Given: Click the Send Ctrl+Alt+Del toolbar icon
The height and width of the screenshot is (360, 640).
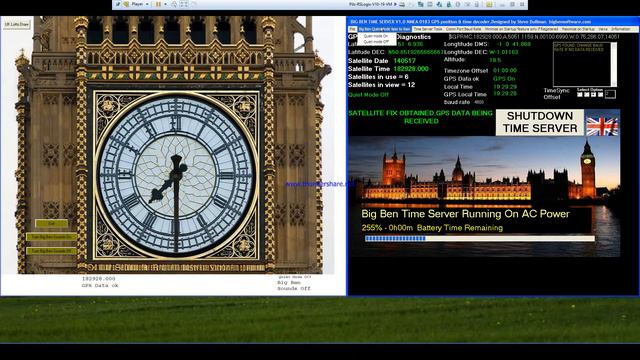Looking at the screenshot, I should (174, 4).
